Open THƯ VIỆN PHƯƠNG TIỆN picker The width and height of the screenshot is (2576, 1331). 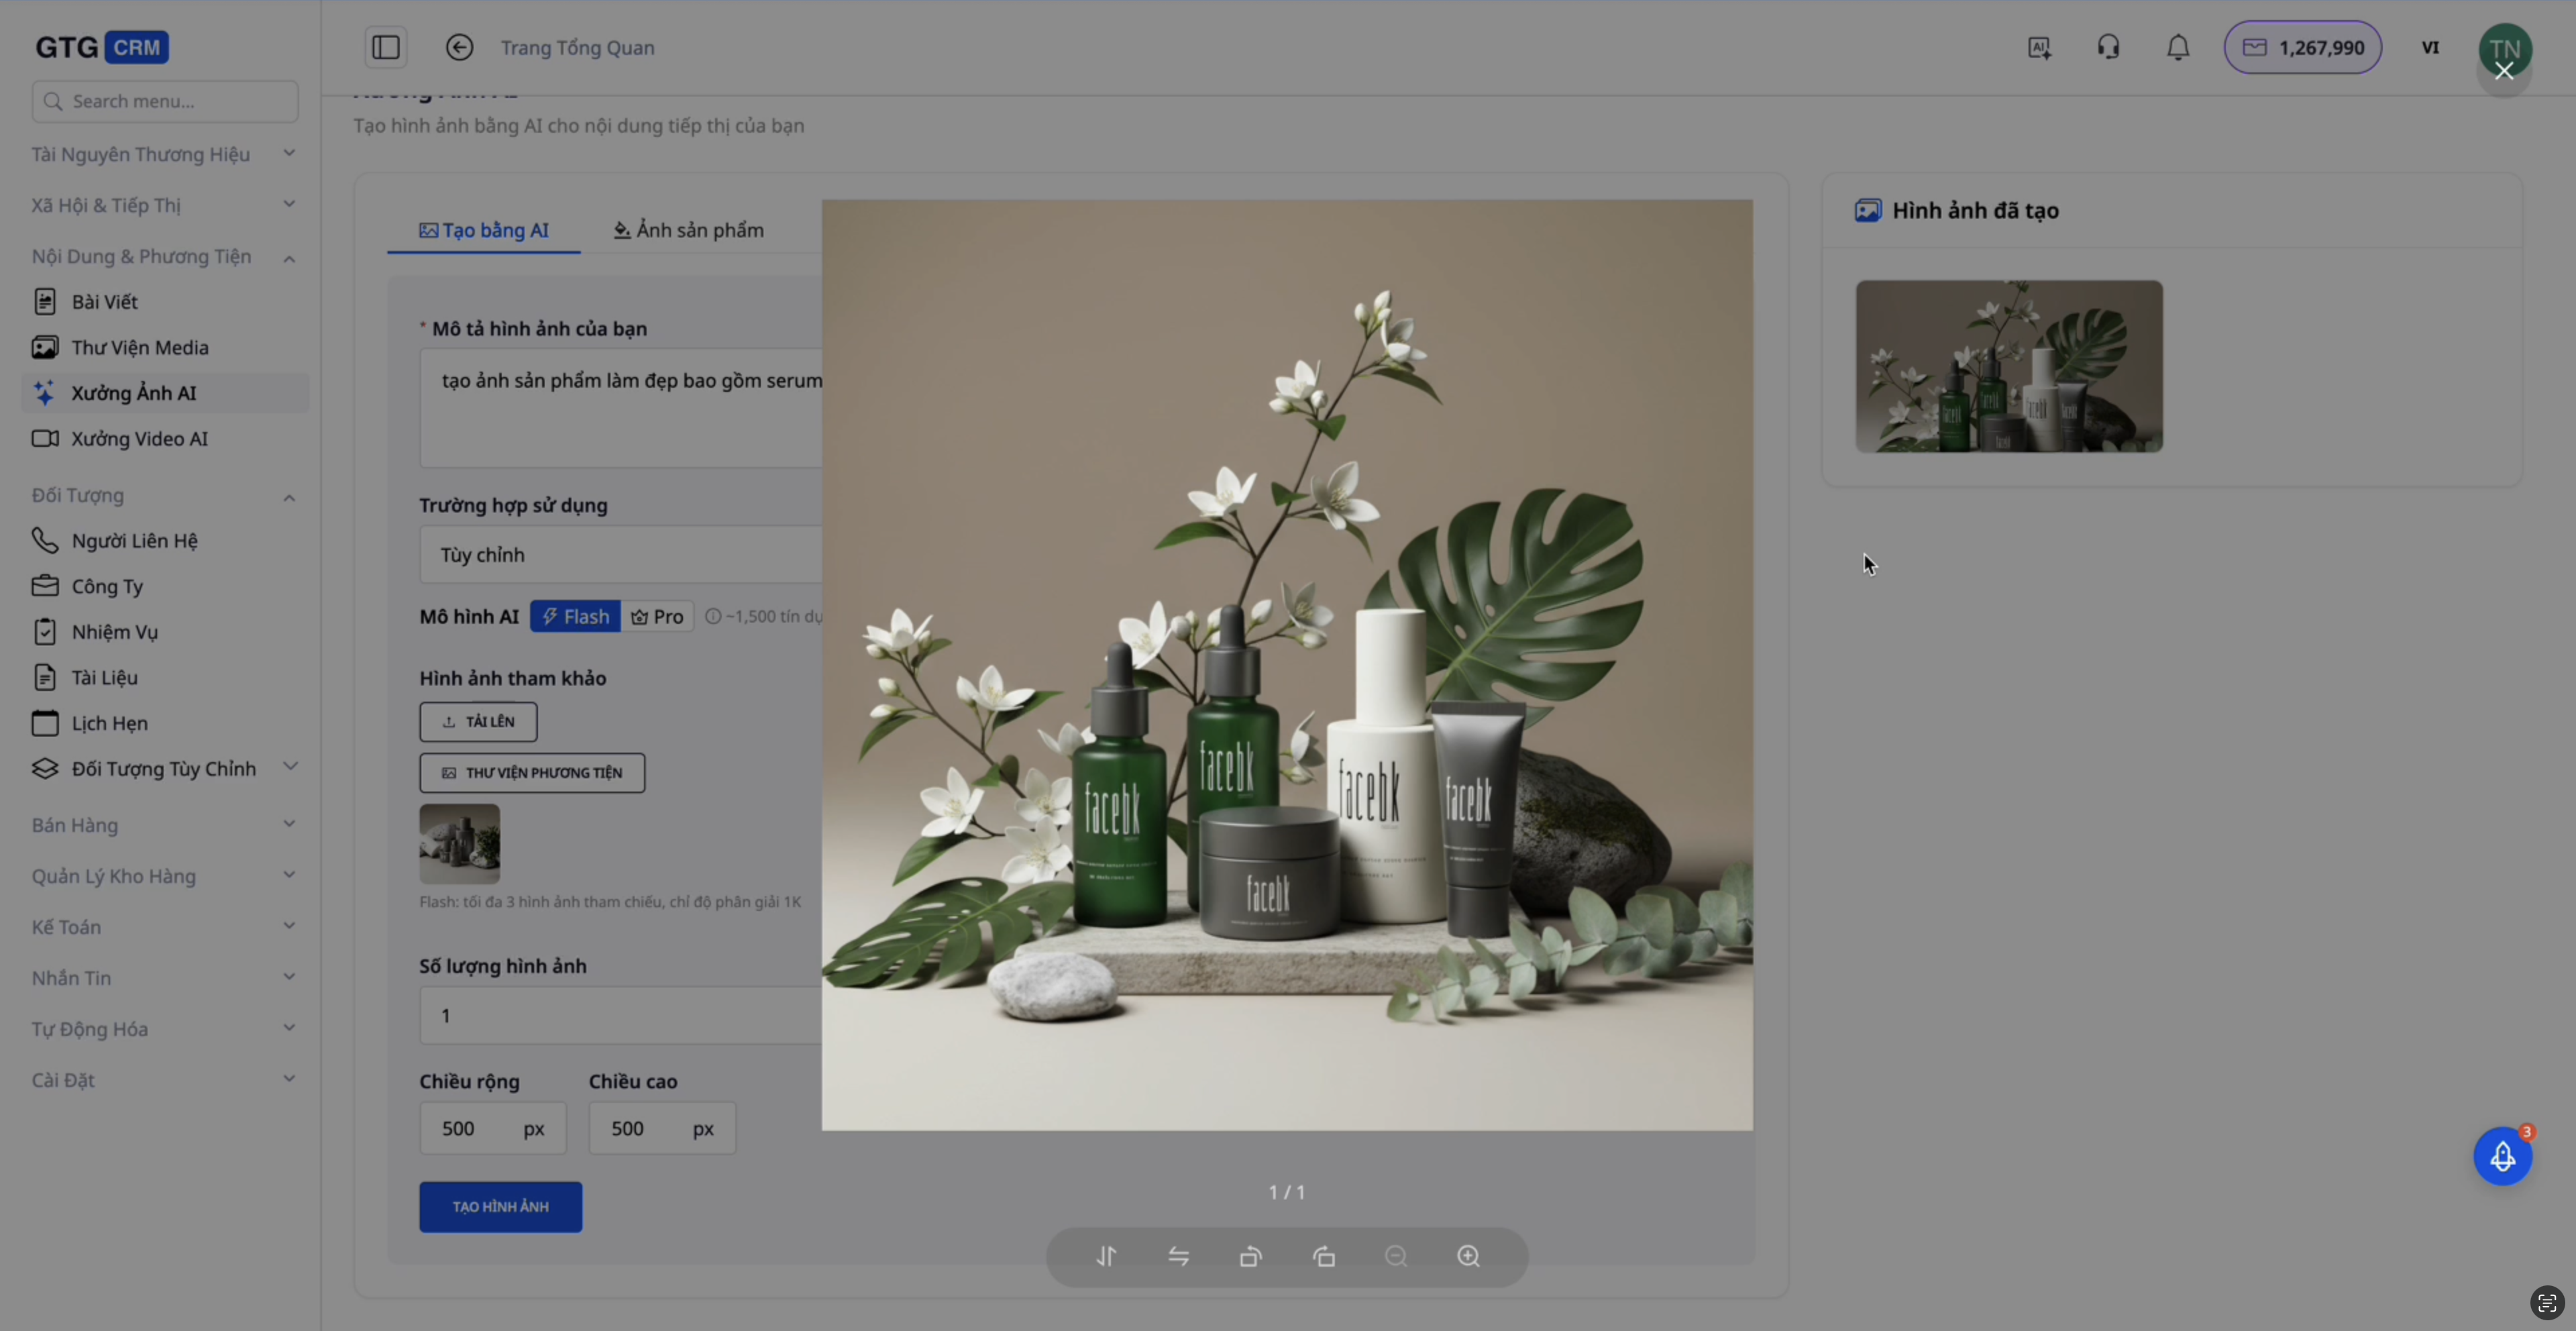click(532, 772)
